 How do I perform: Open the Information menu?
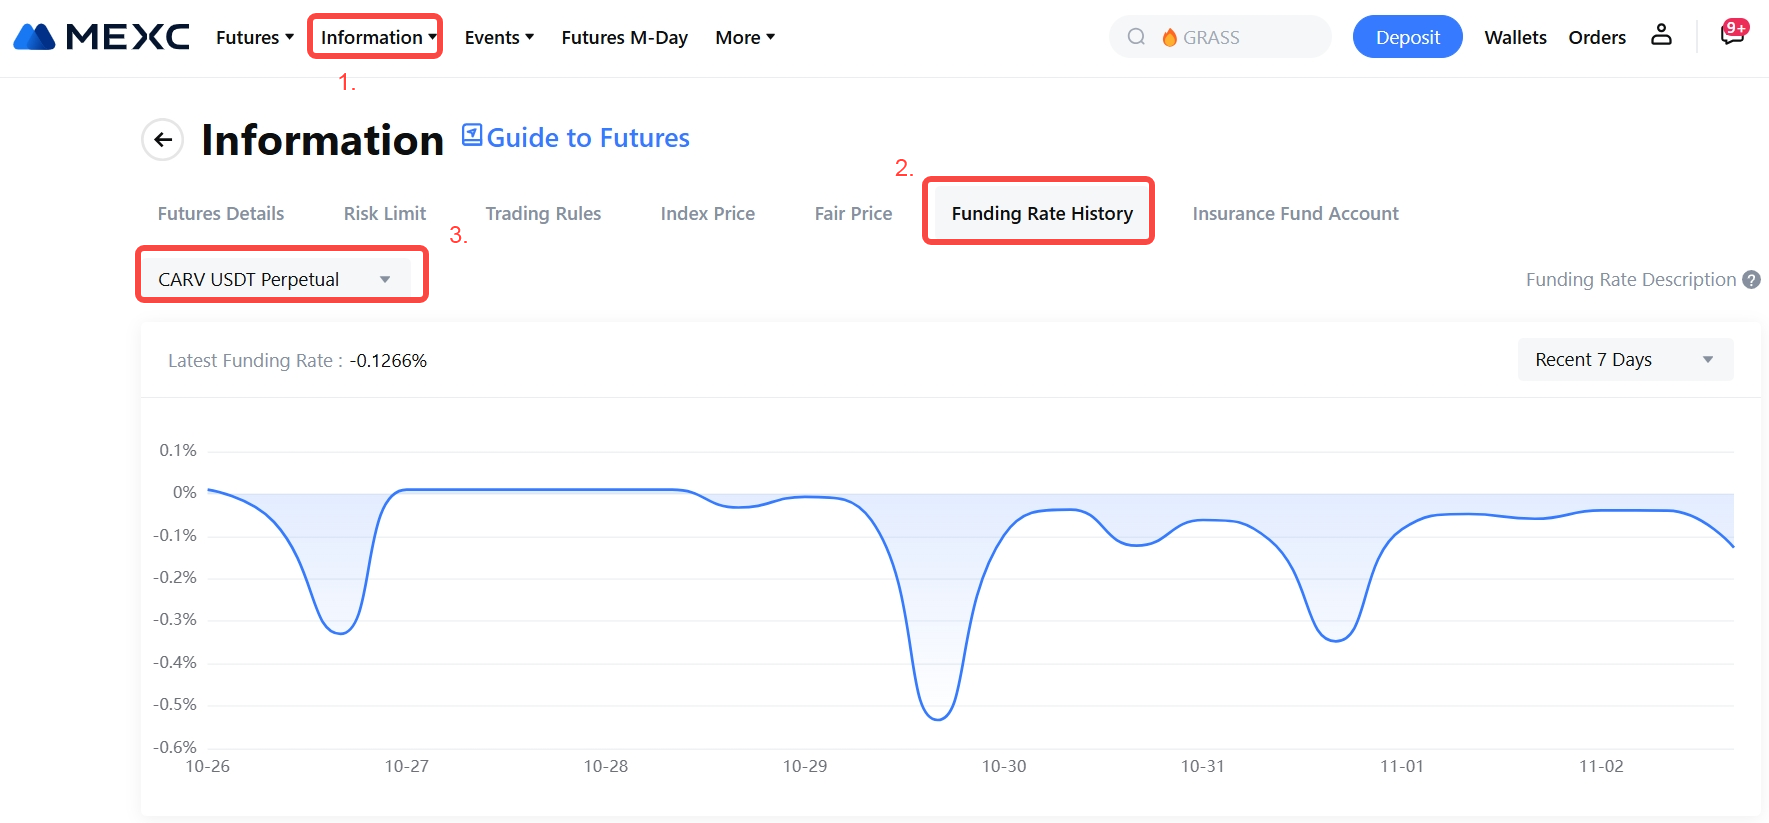coord(376,37)
